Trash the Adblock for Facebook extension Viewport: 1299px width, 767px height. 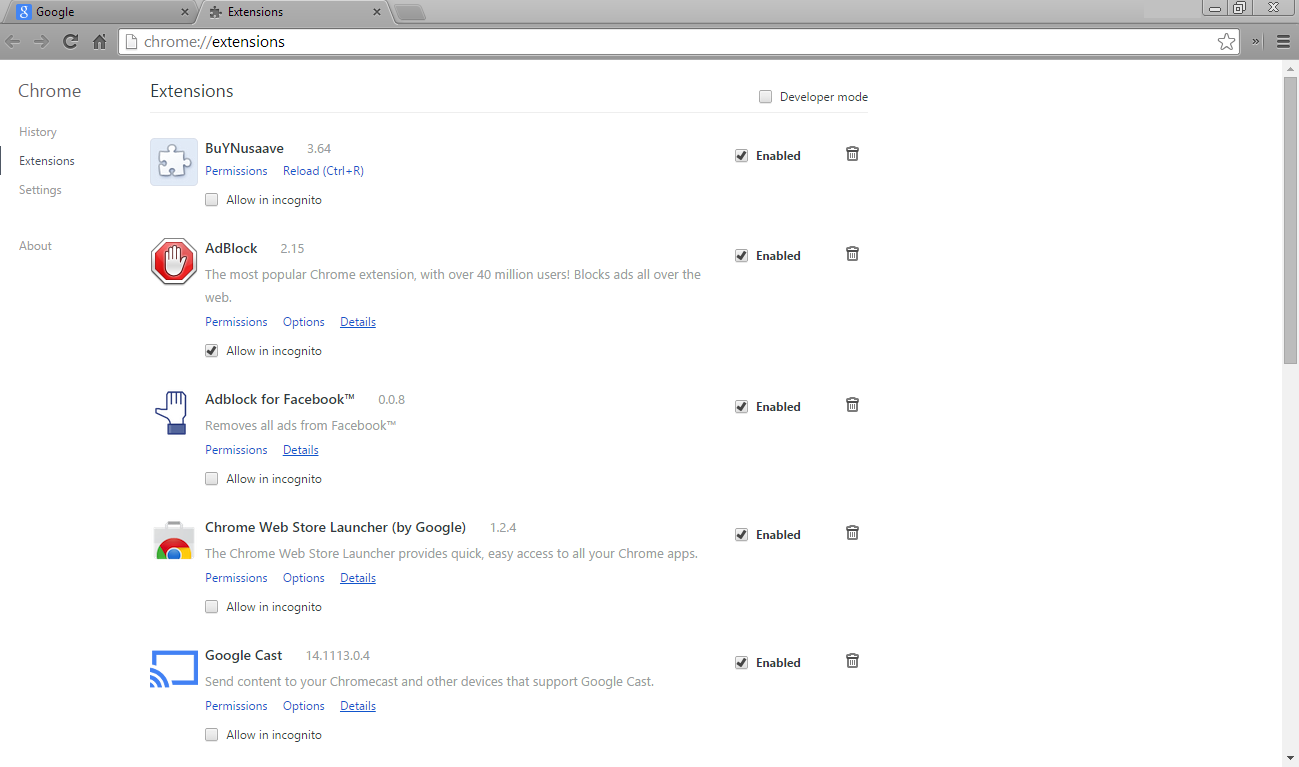852,405
